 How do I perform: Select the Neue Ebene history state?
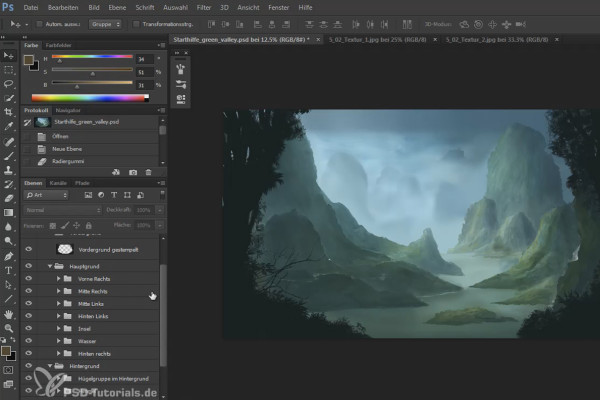90,149
